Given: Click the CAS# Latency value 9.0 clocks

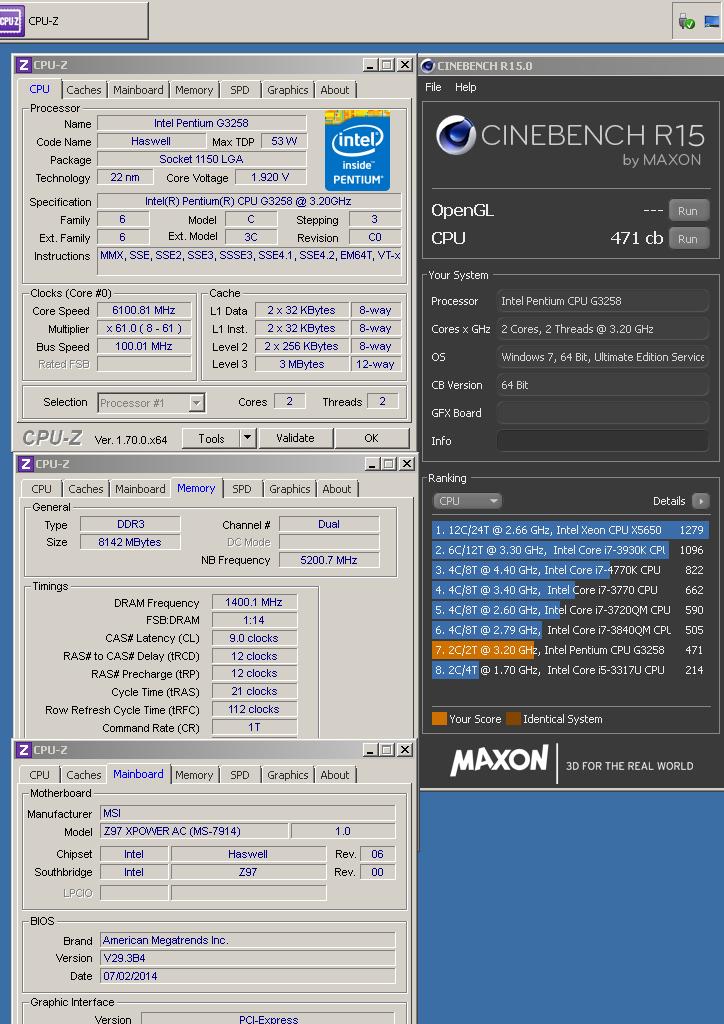Looking at the screenshot, I should [x=254, y=638].
